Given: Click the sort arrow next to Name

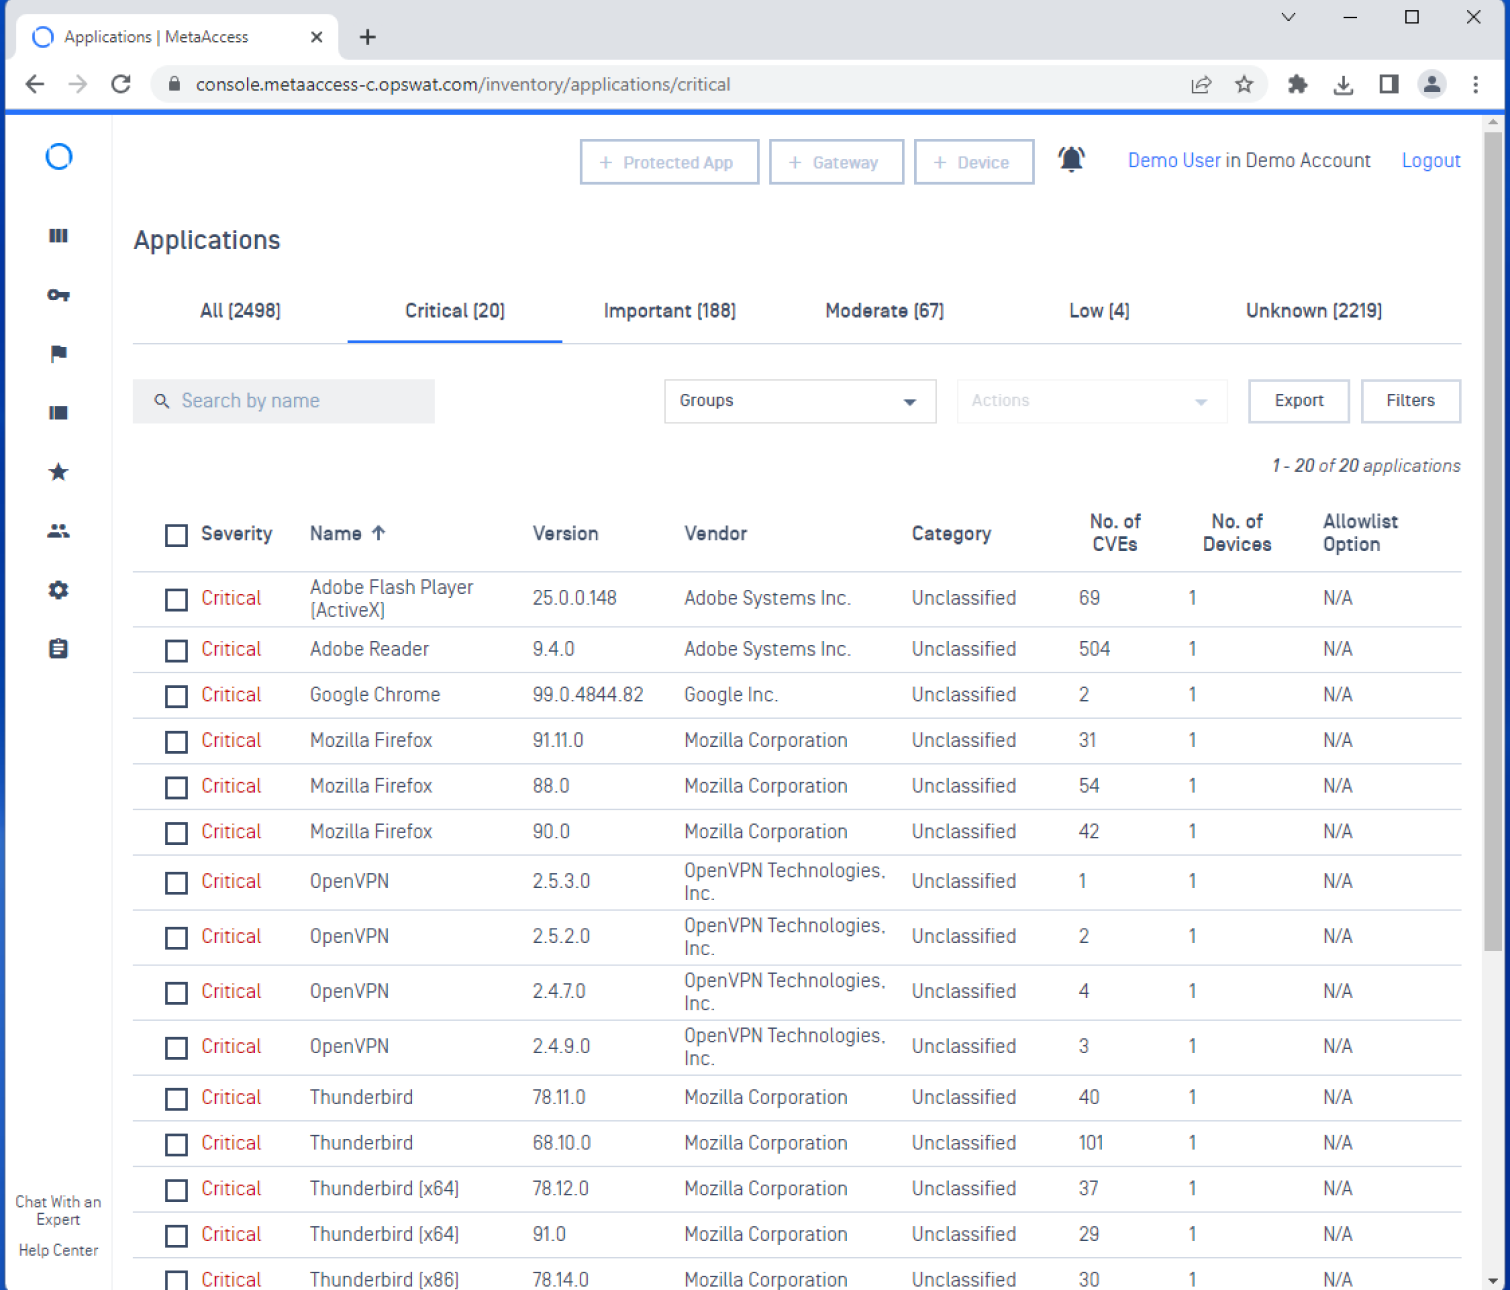Looking at the screenshot, I should 378,533.
